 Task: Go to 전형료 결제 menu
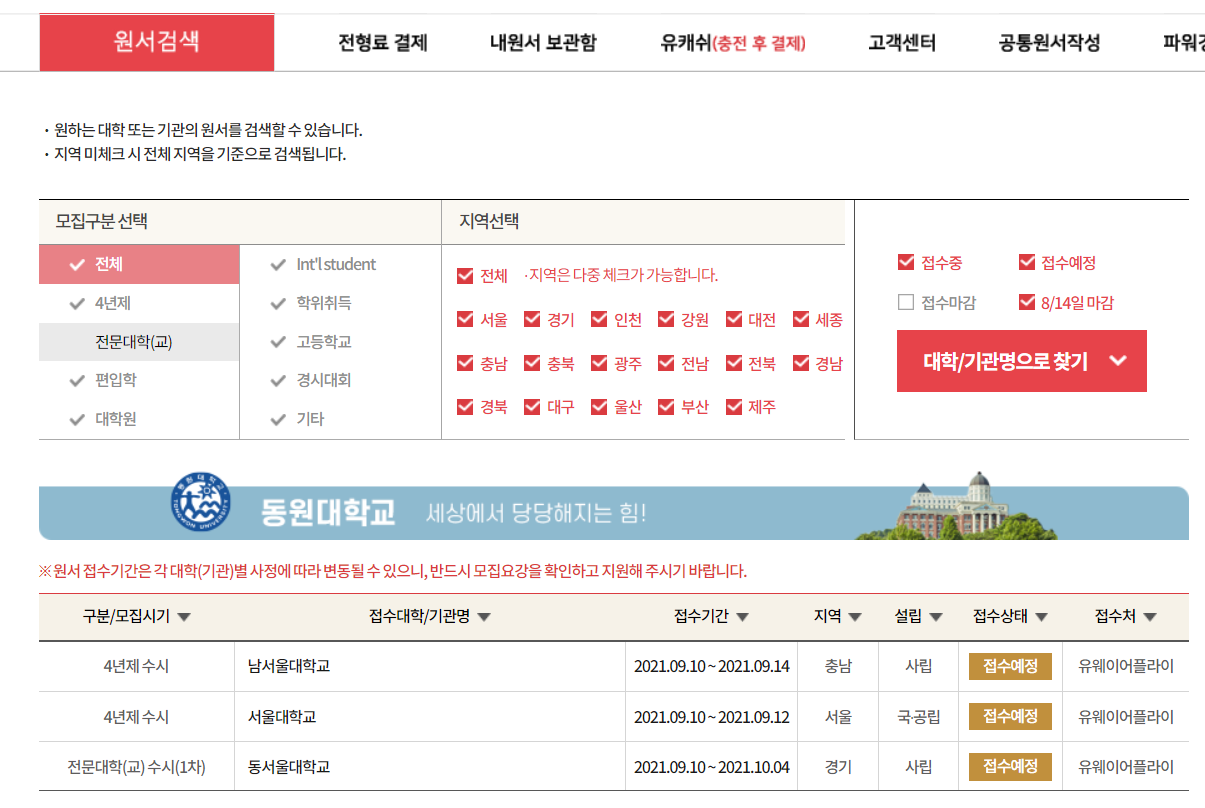click(383, 43)
